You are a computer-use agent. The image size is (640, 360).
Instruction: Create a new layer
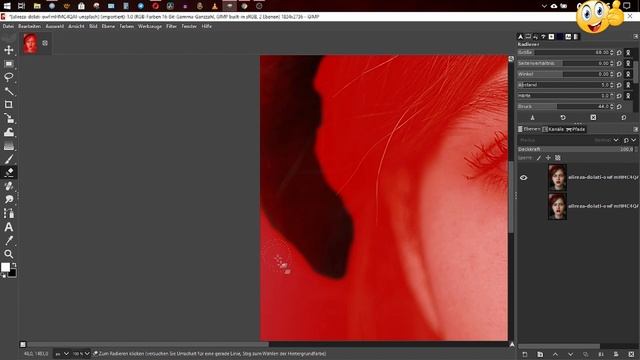tap(525, 354)
